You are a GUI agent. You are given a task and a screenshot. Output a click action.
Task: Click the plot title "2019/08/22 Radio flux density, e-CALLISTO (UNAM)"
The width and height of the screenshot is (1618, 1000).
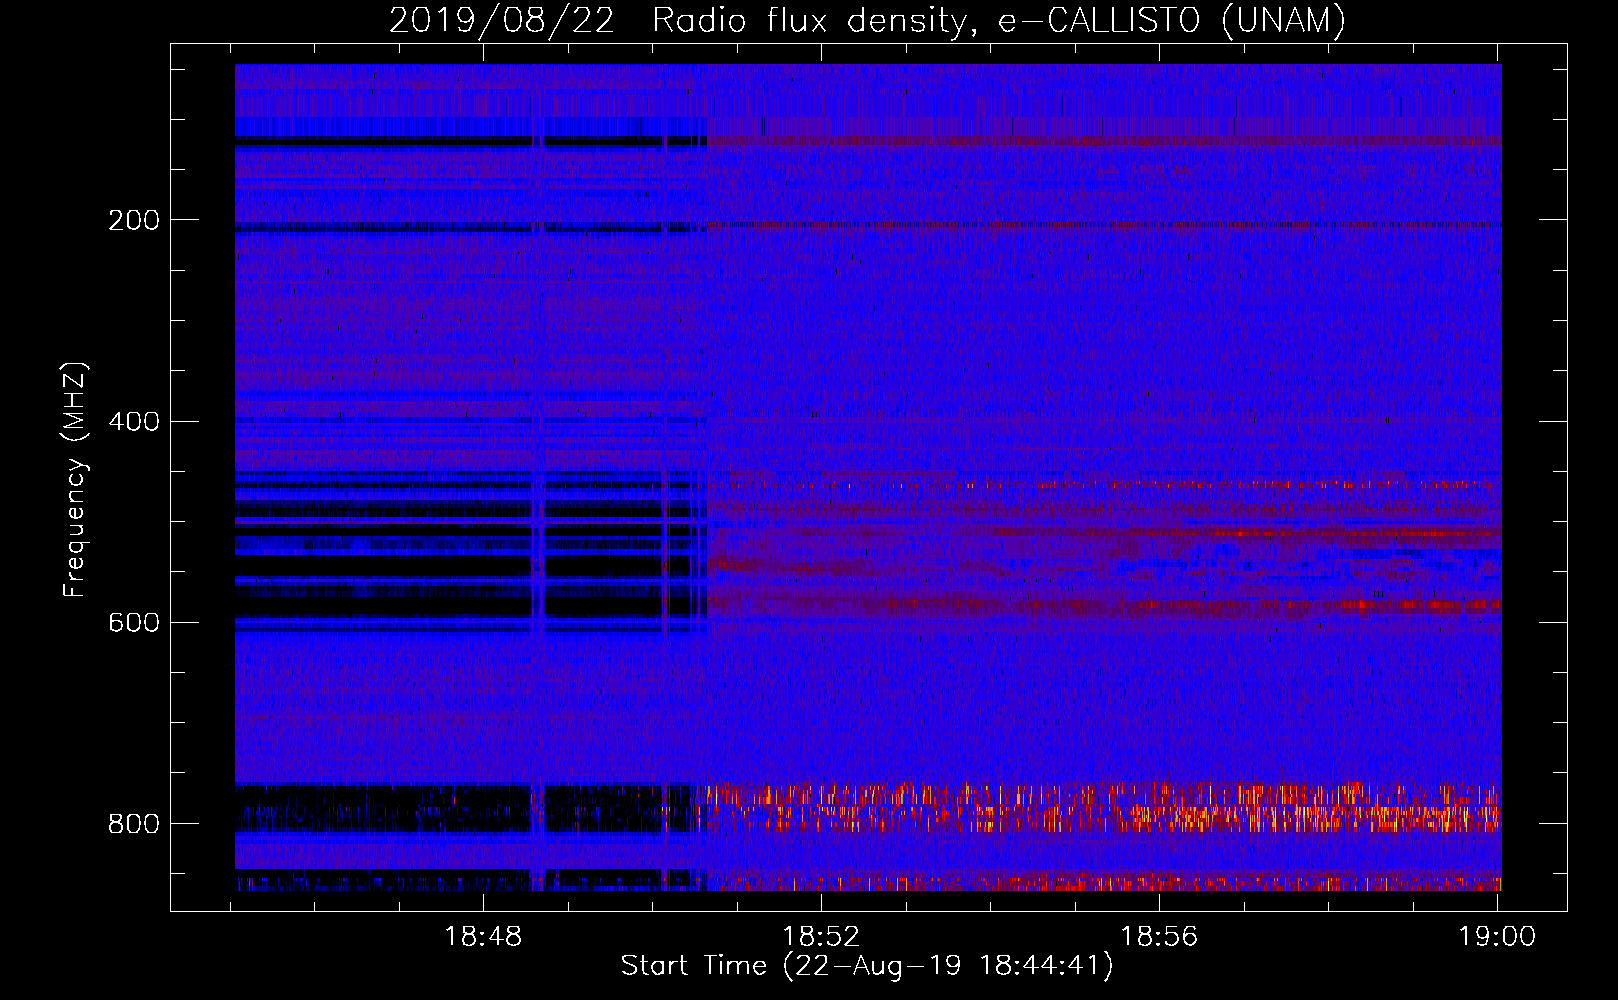(x=867, y=20)
